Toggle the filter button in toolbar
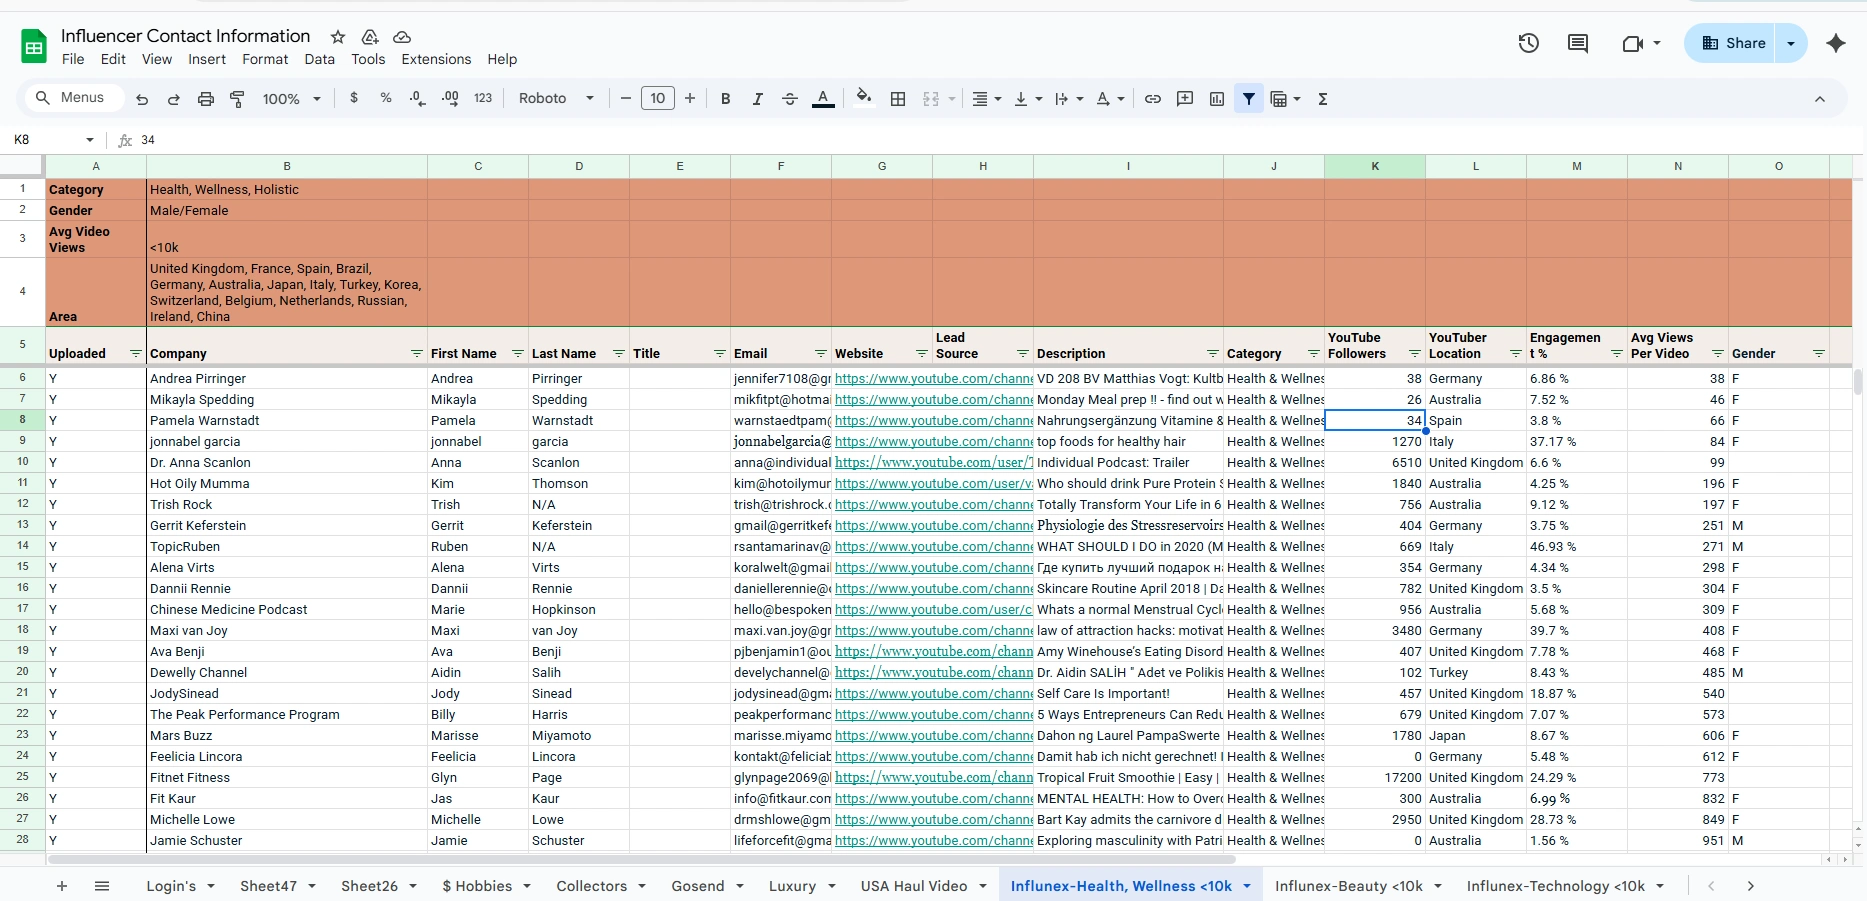 pos(1249,99)
